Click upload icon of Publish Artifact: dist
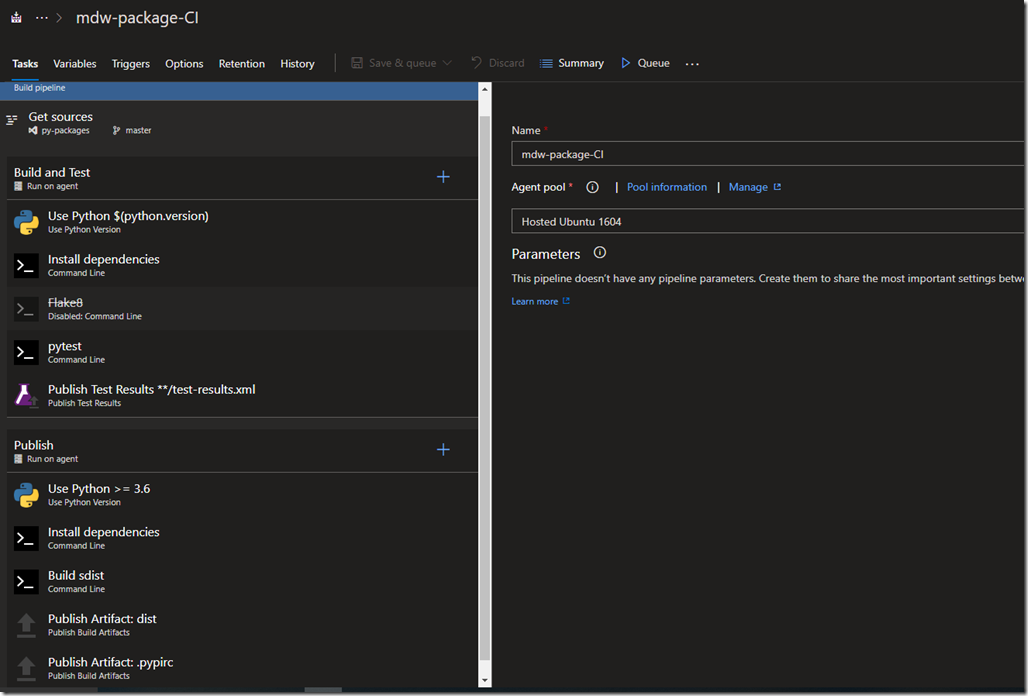 click(26, 625)
